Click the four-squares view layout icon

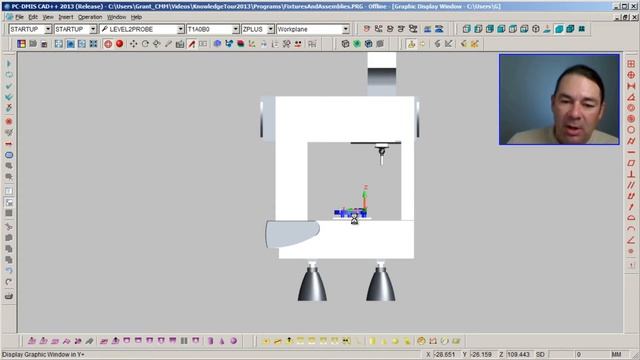tap(582, 29)
